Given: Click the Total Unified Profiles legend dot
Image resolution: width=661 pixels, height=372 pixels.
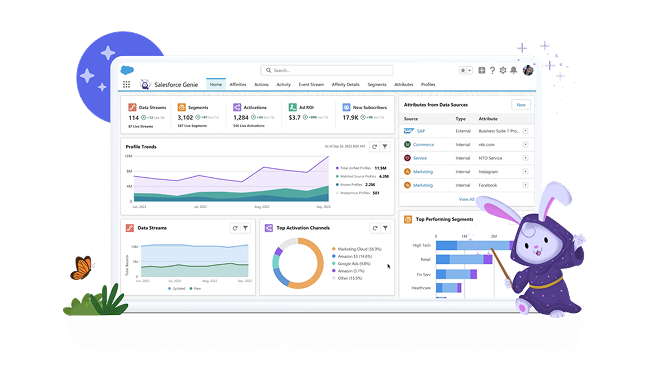Looking at the screenshot, I should 337,168.
